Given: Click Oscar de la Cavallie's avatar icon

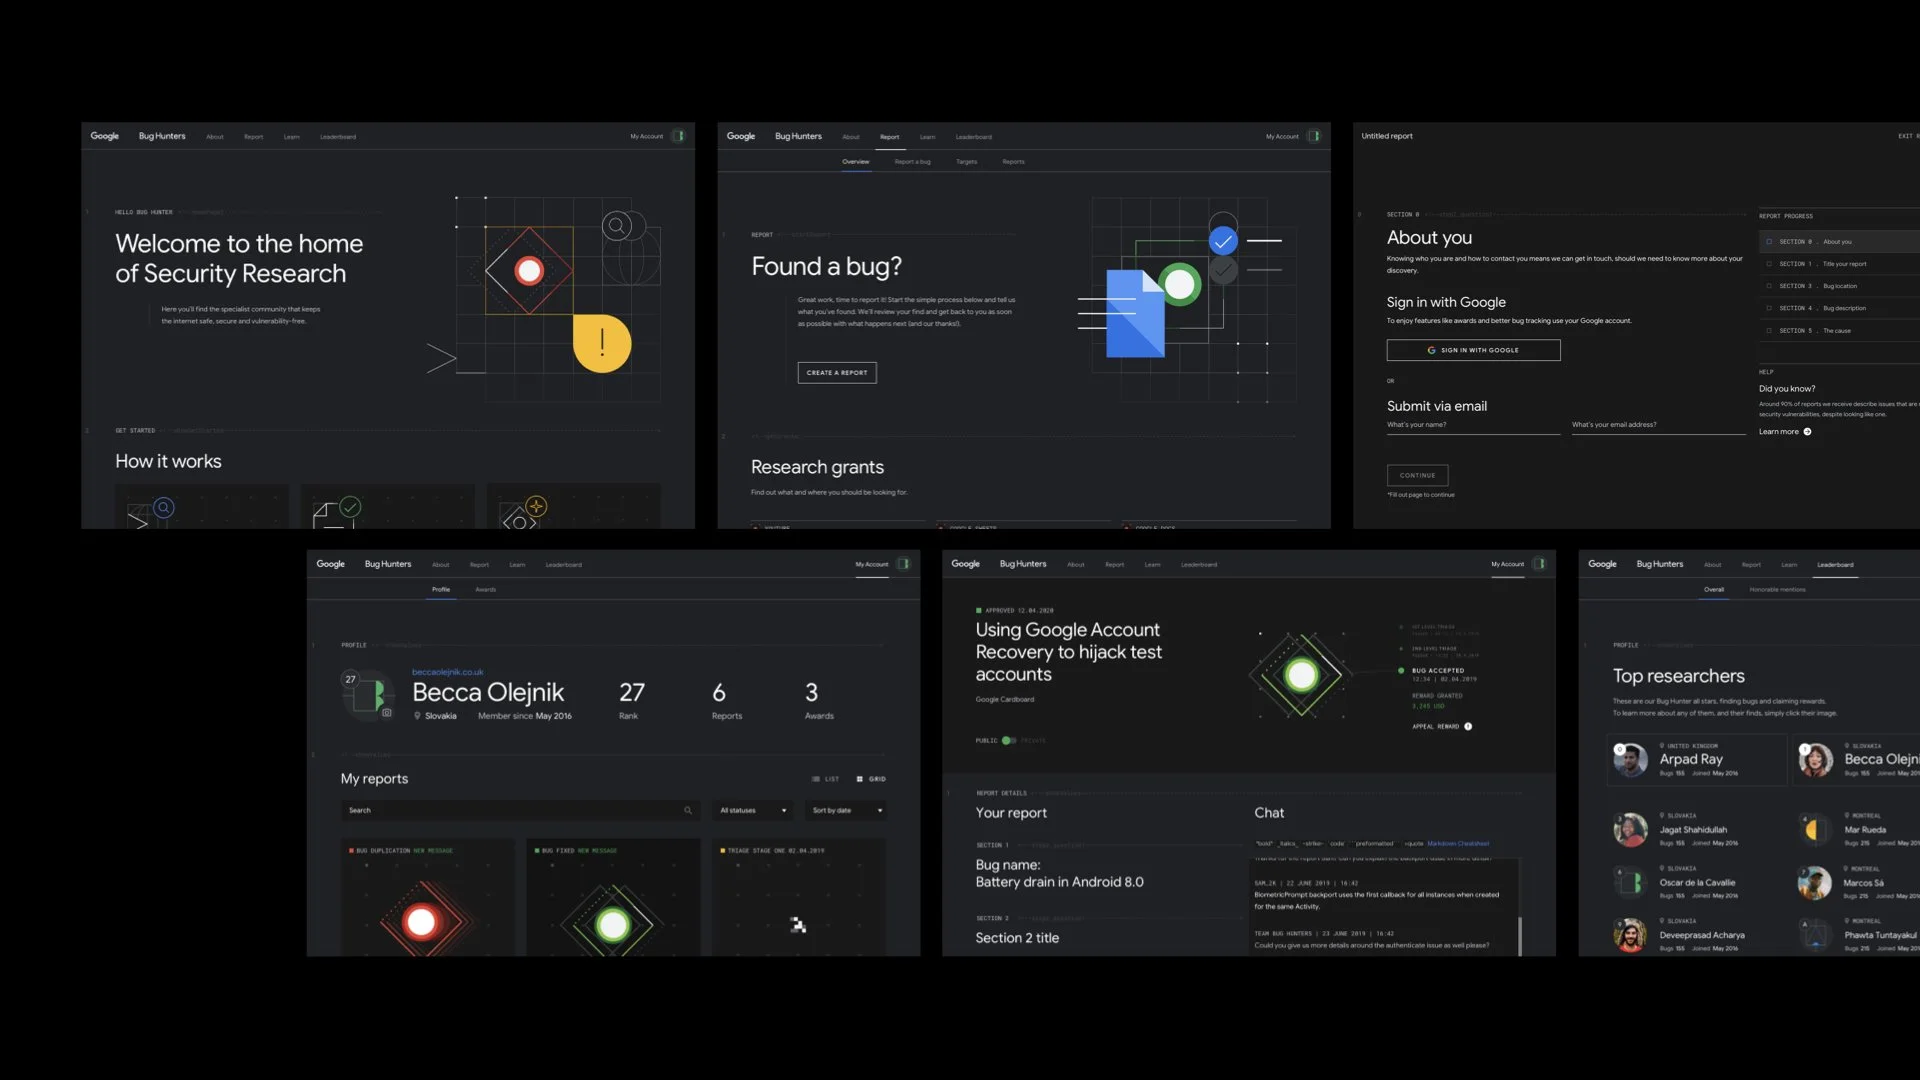Looking at the screenshot, I should 1630,882.
